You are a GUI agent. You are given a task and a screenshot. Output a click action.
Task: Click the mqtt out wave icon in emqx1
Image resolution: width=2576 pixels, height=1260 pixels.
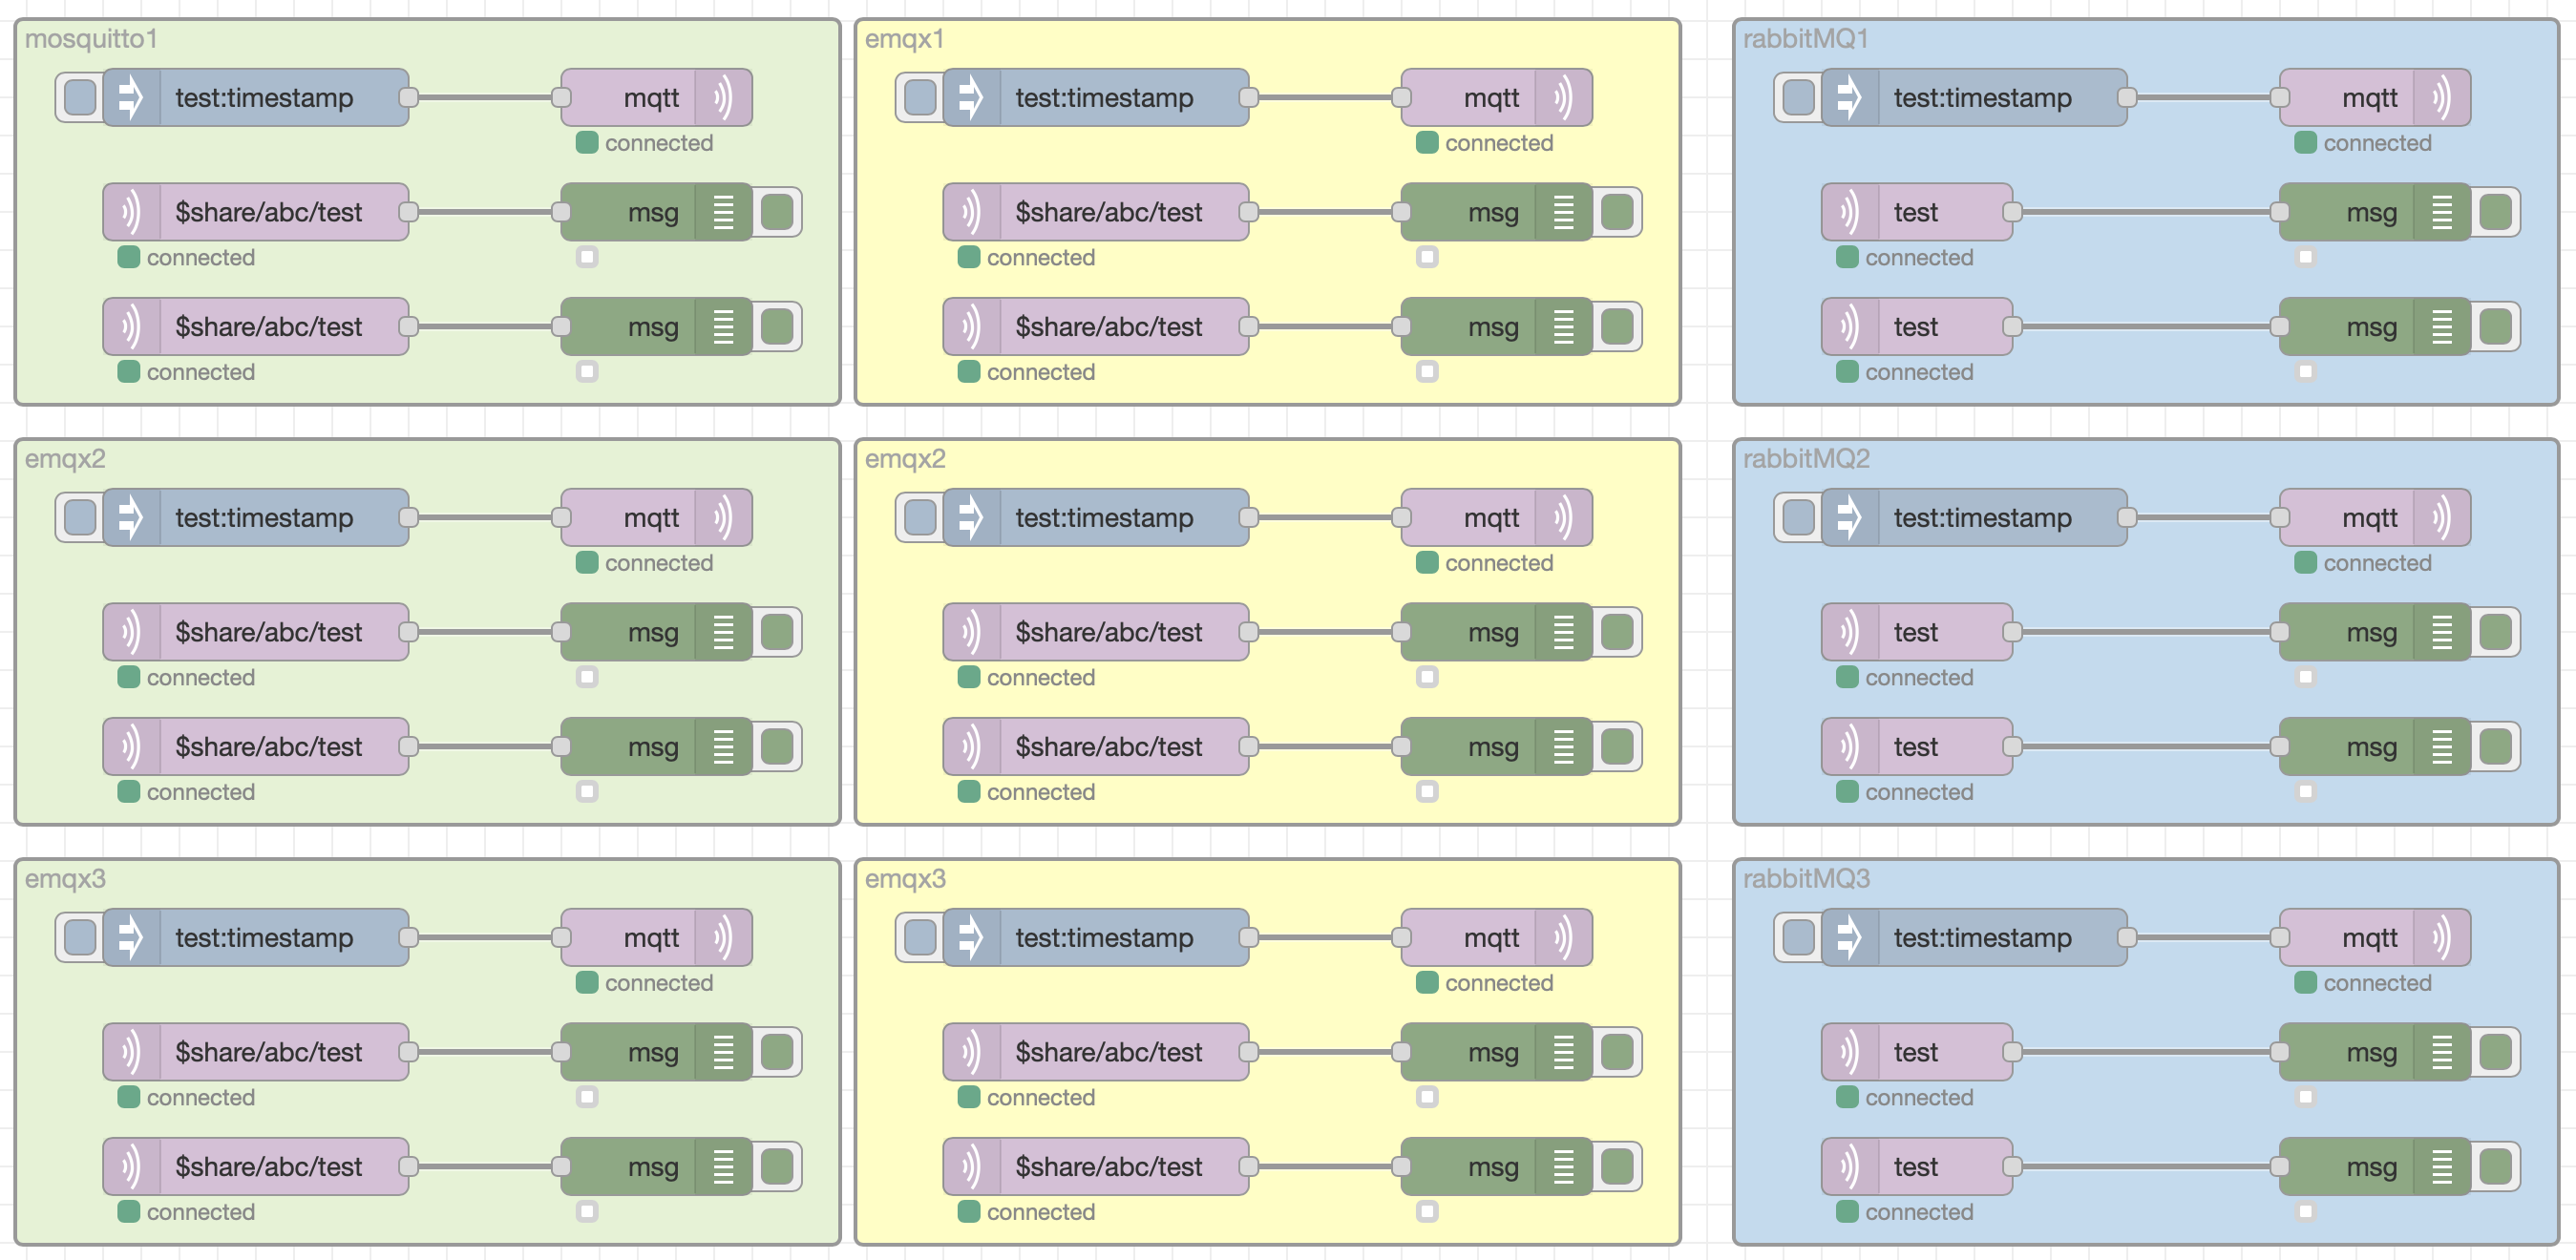point(1563,97)
